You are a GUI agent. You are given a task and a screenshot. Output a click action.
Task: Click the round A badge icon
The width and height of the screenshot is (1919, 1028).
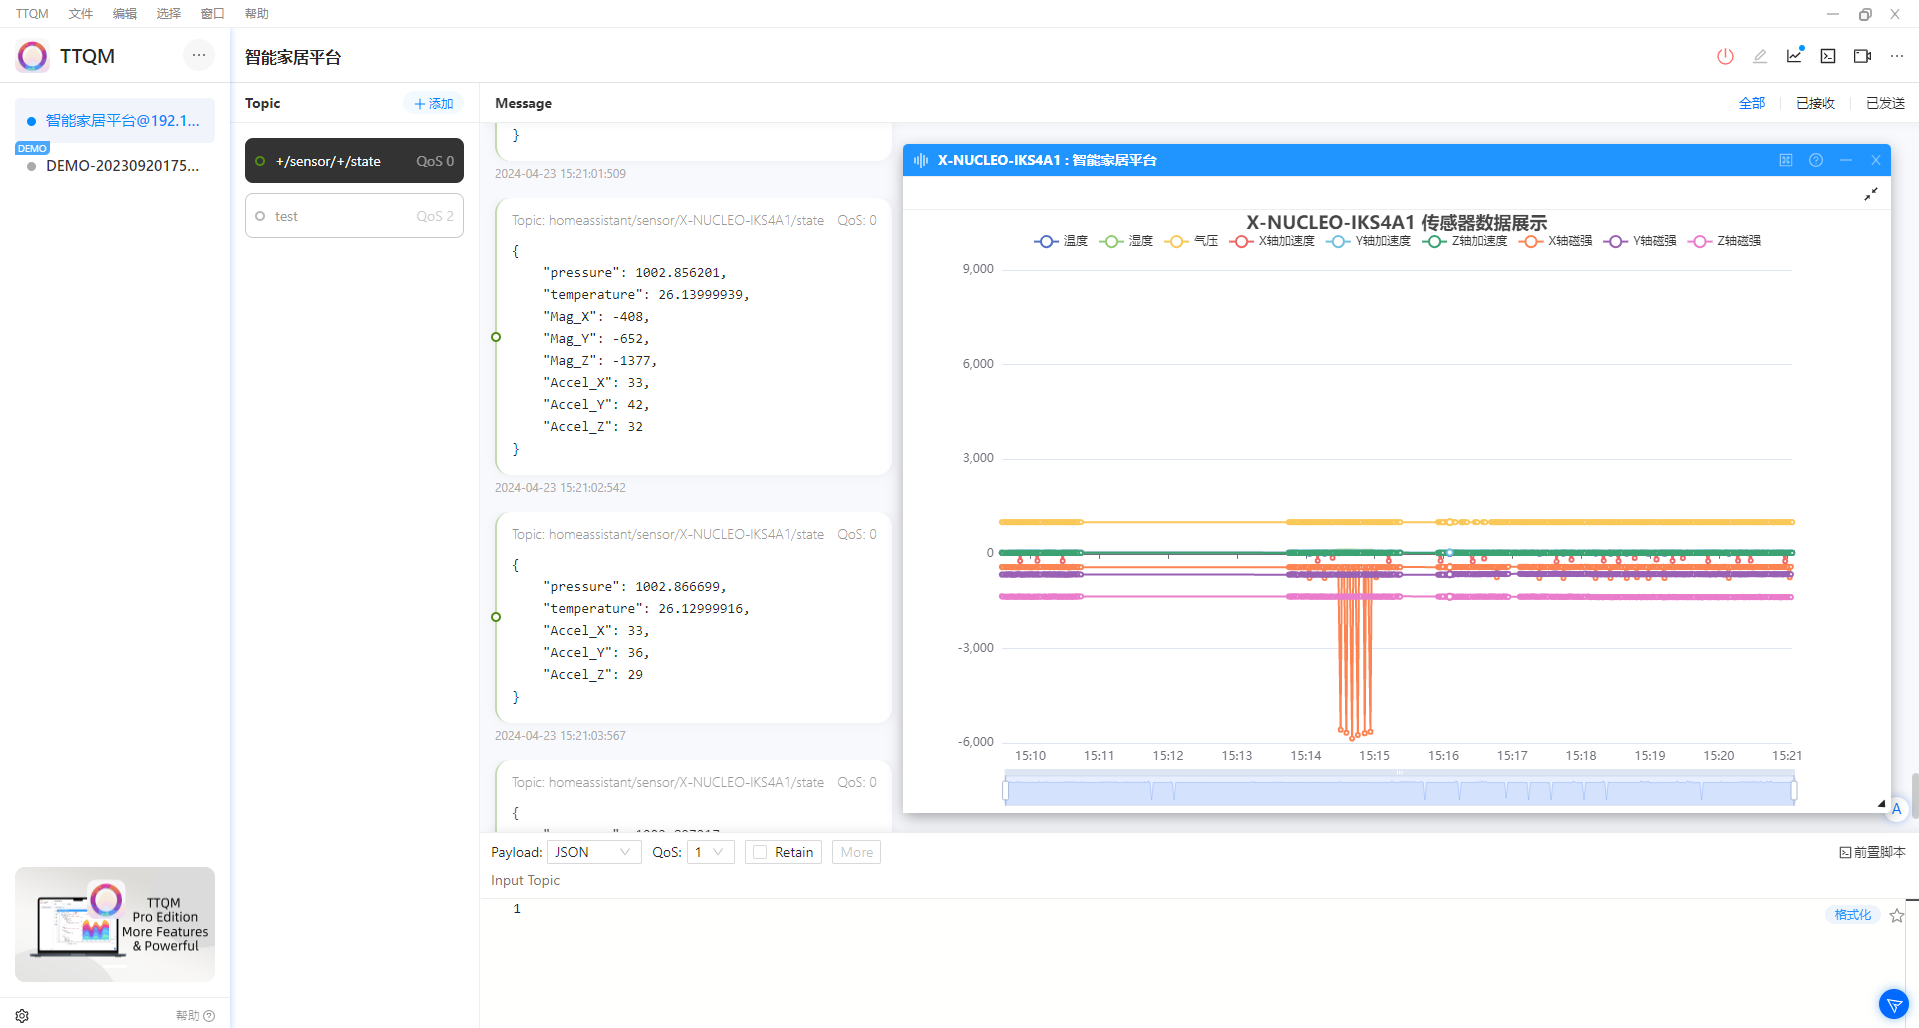click(x=1896, y=809)
